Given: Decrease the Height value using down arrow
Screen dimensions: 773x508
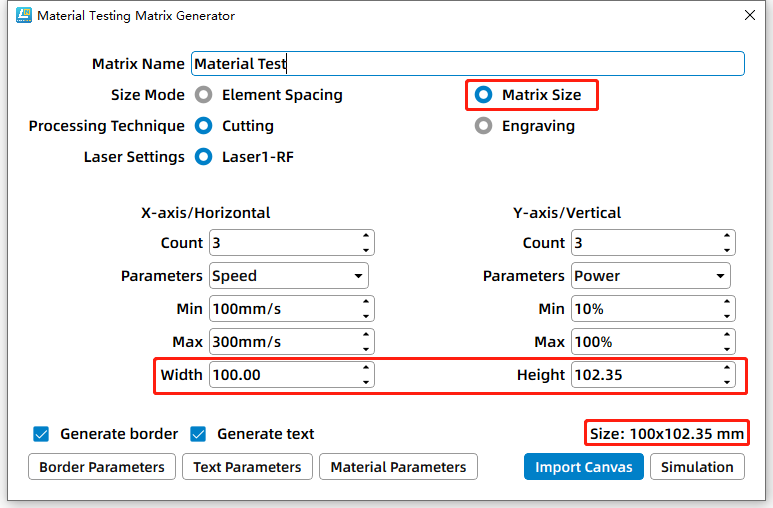Looking at the screenshot, I should (727, 381).
